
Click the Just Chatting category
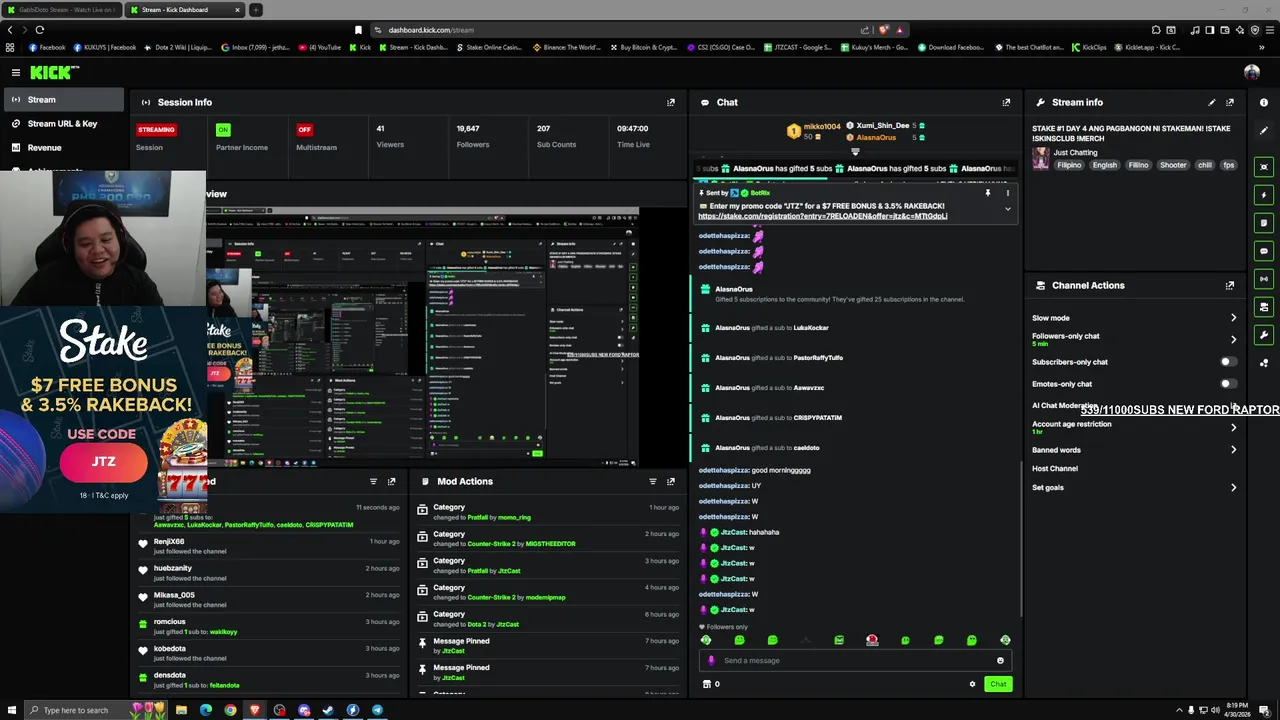coord(1075,153)
